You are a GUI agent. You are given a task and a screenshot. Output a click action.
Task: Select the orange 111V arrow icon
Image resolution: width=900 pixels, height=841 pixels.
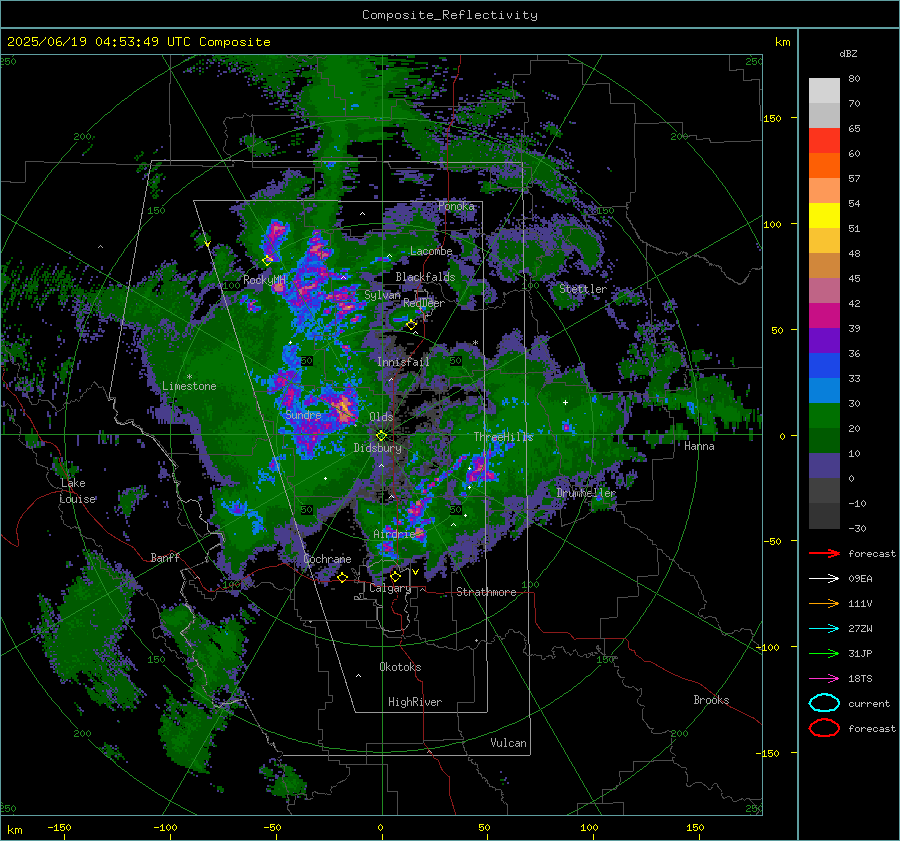[x=824, y=603]
